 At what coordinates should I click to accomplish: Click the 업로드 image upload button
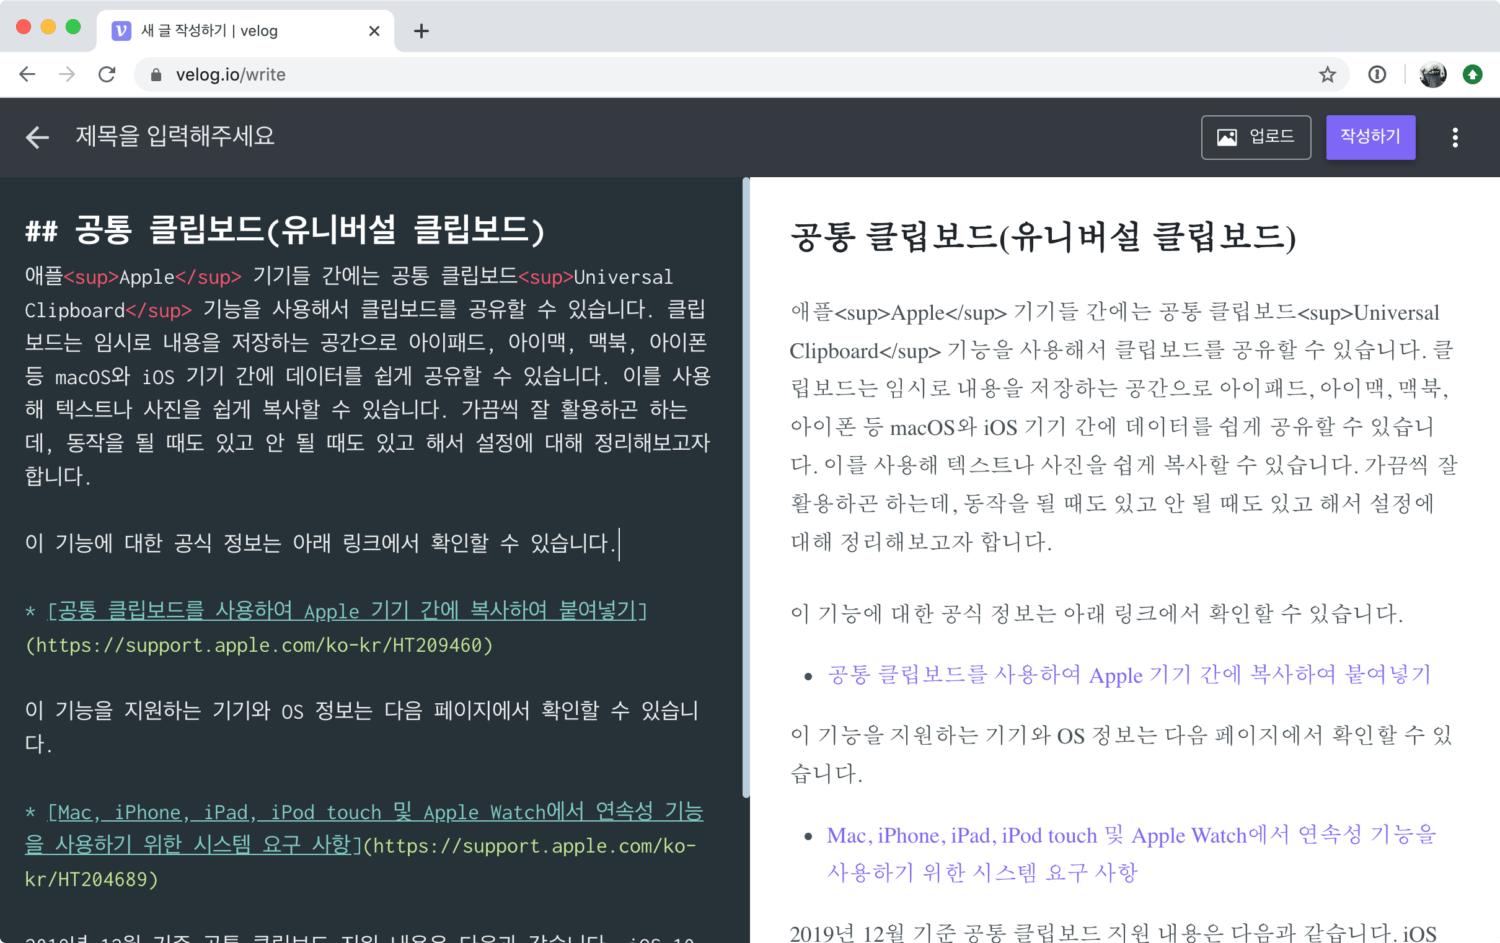(x=1255, y=137)
